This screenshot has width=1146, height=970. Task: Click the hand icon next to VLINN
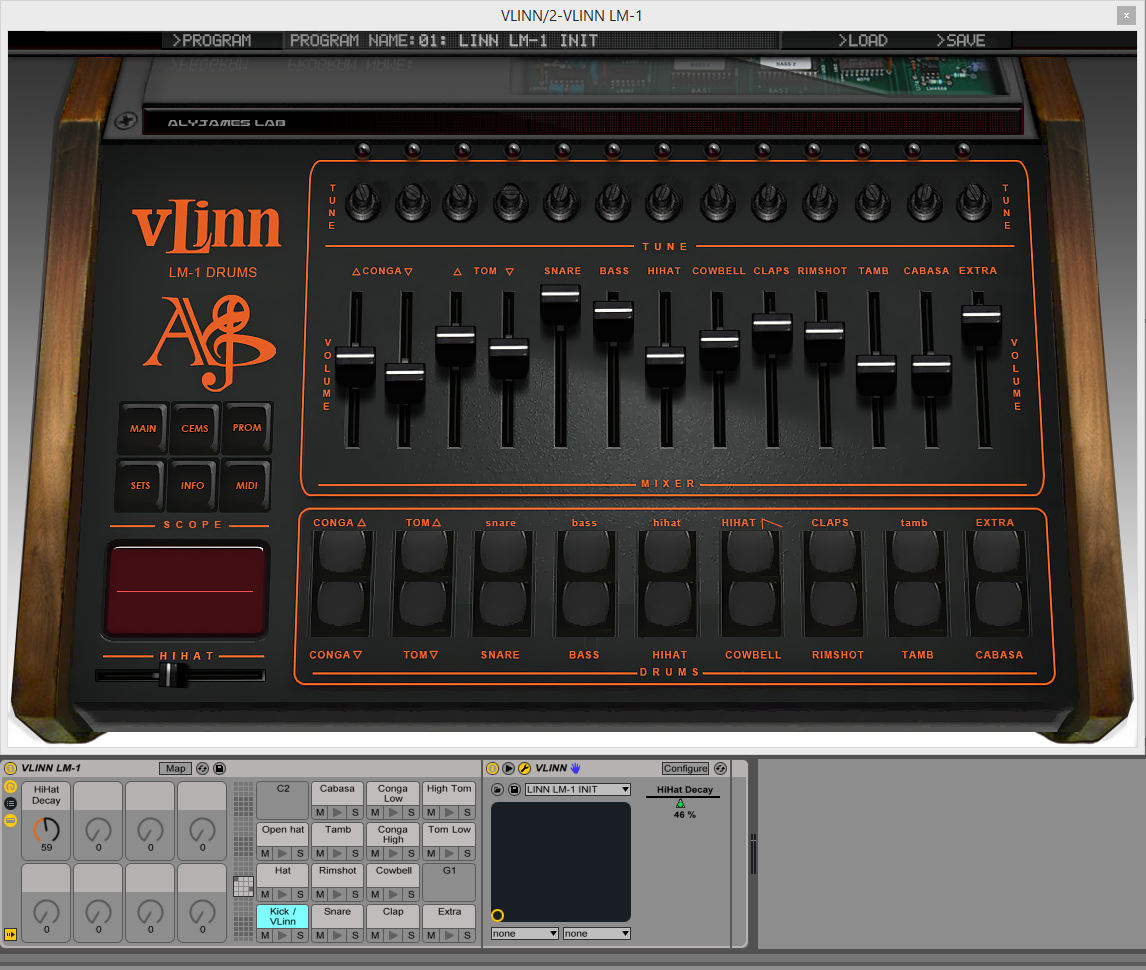click(576, 768)
